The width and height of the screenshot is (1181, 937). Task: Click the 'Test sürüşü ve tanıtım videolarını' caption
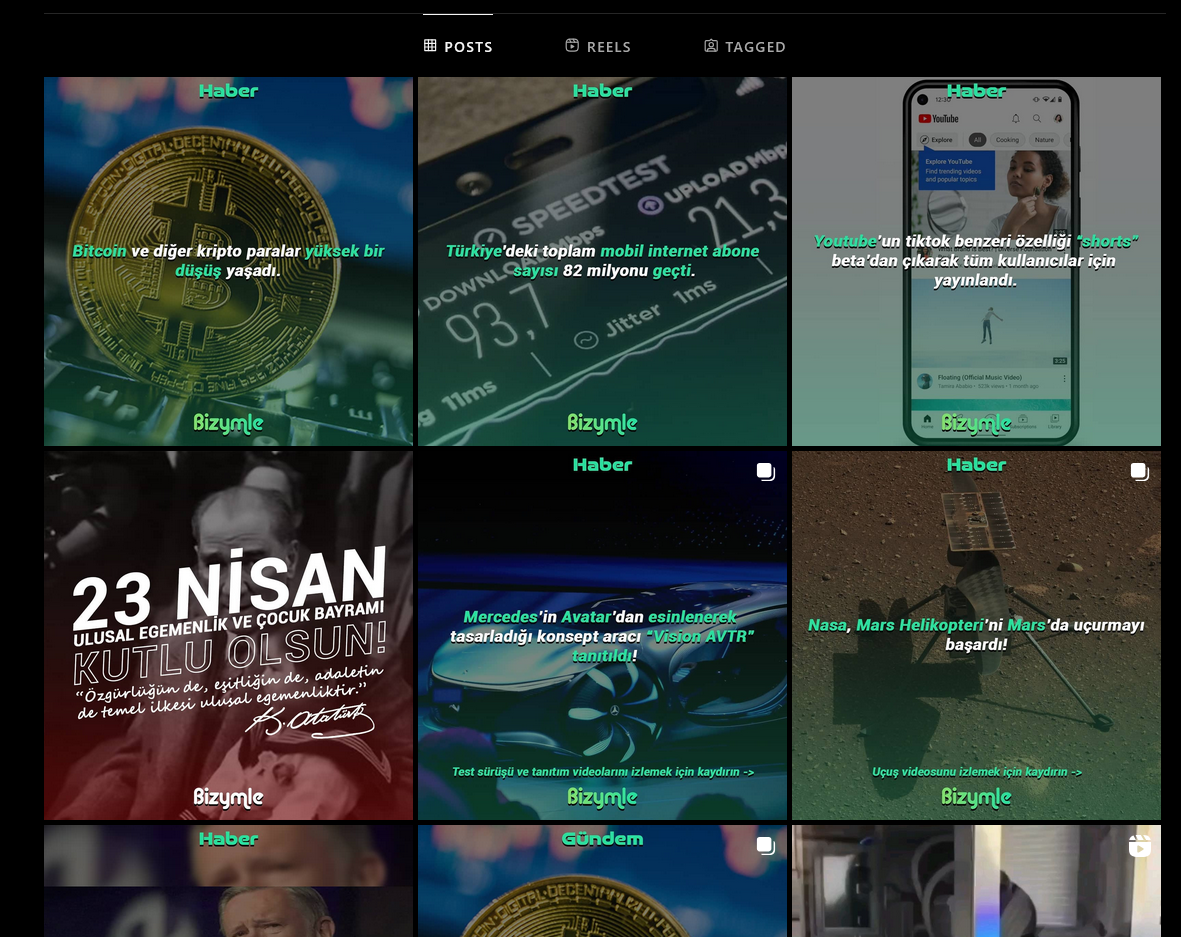(x=603, y=772)
